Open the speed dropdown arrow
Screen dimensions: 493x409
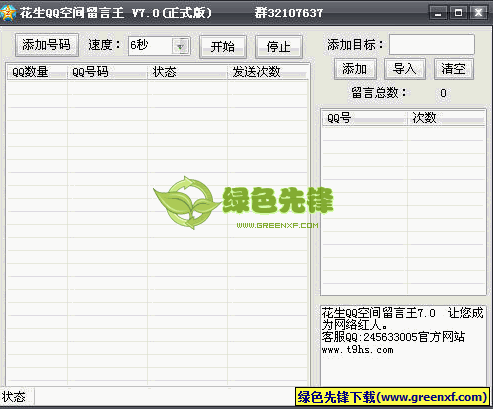tap(180, 46)
